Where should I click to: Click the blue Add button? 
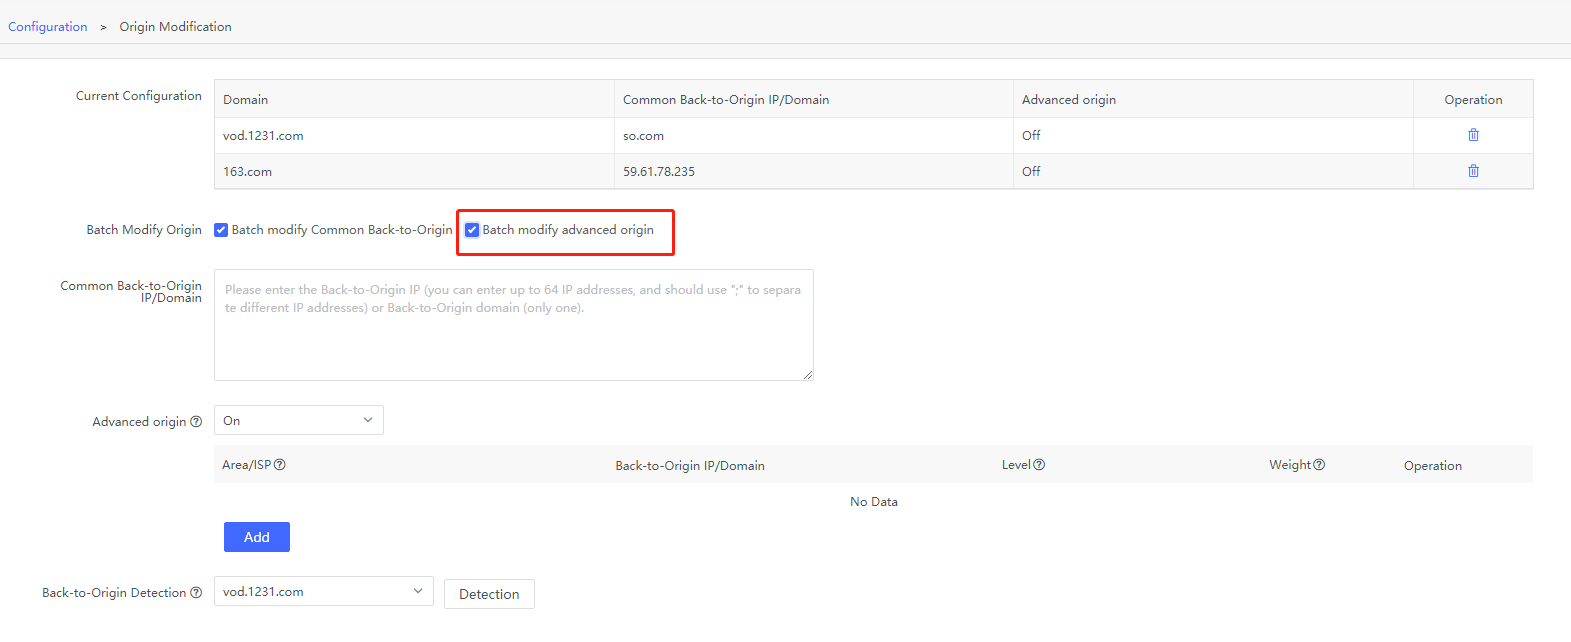coord(256,537)
